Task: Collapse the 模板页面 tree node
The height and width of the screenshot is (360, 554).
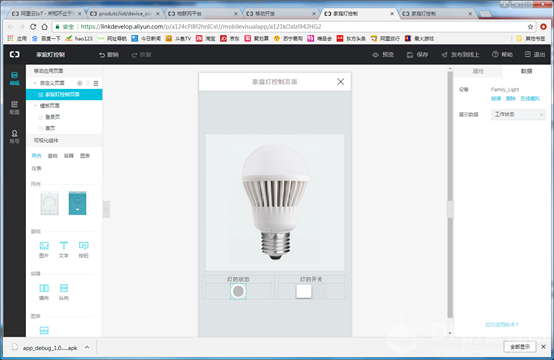Action: coord(35,106)
